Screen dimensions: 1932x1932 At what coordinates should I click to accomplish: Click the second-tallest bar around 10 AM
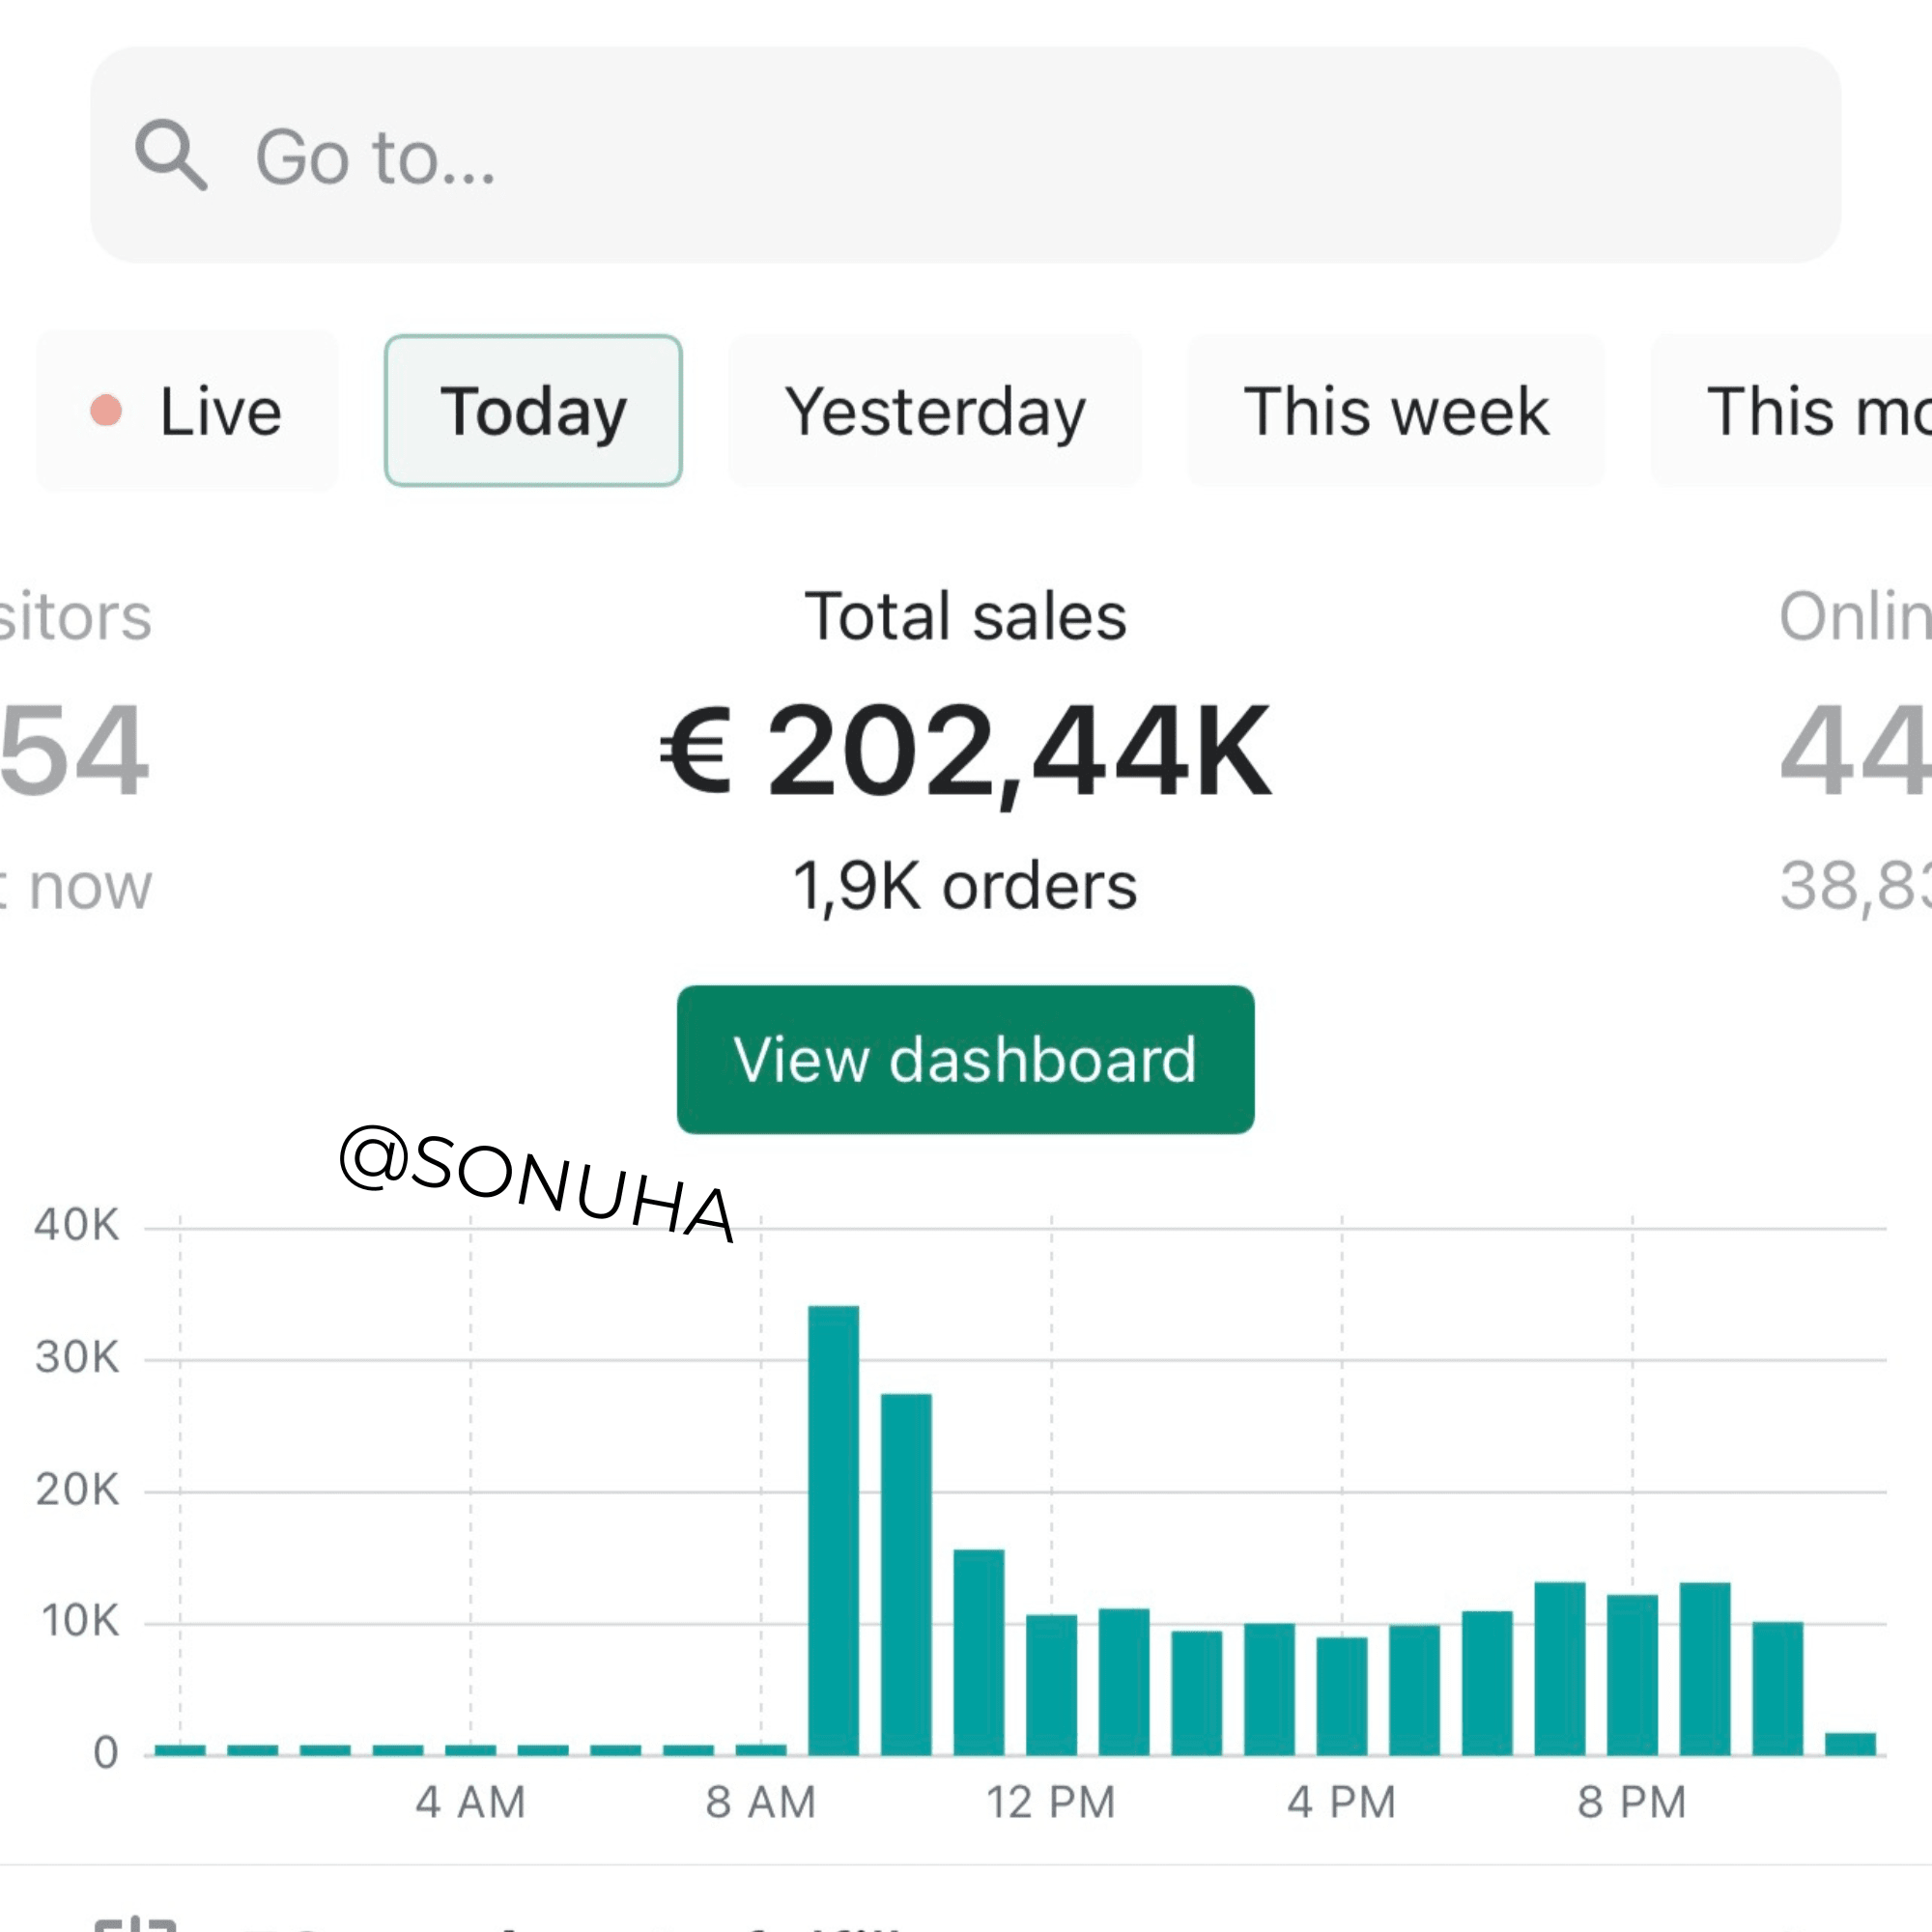point(903,1560)
